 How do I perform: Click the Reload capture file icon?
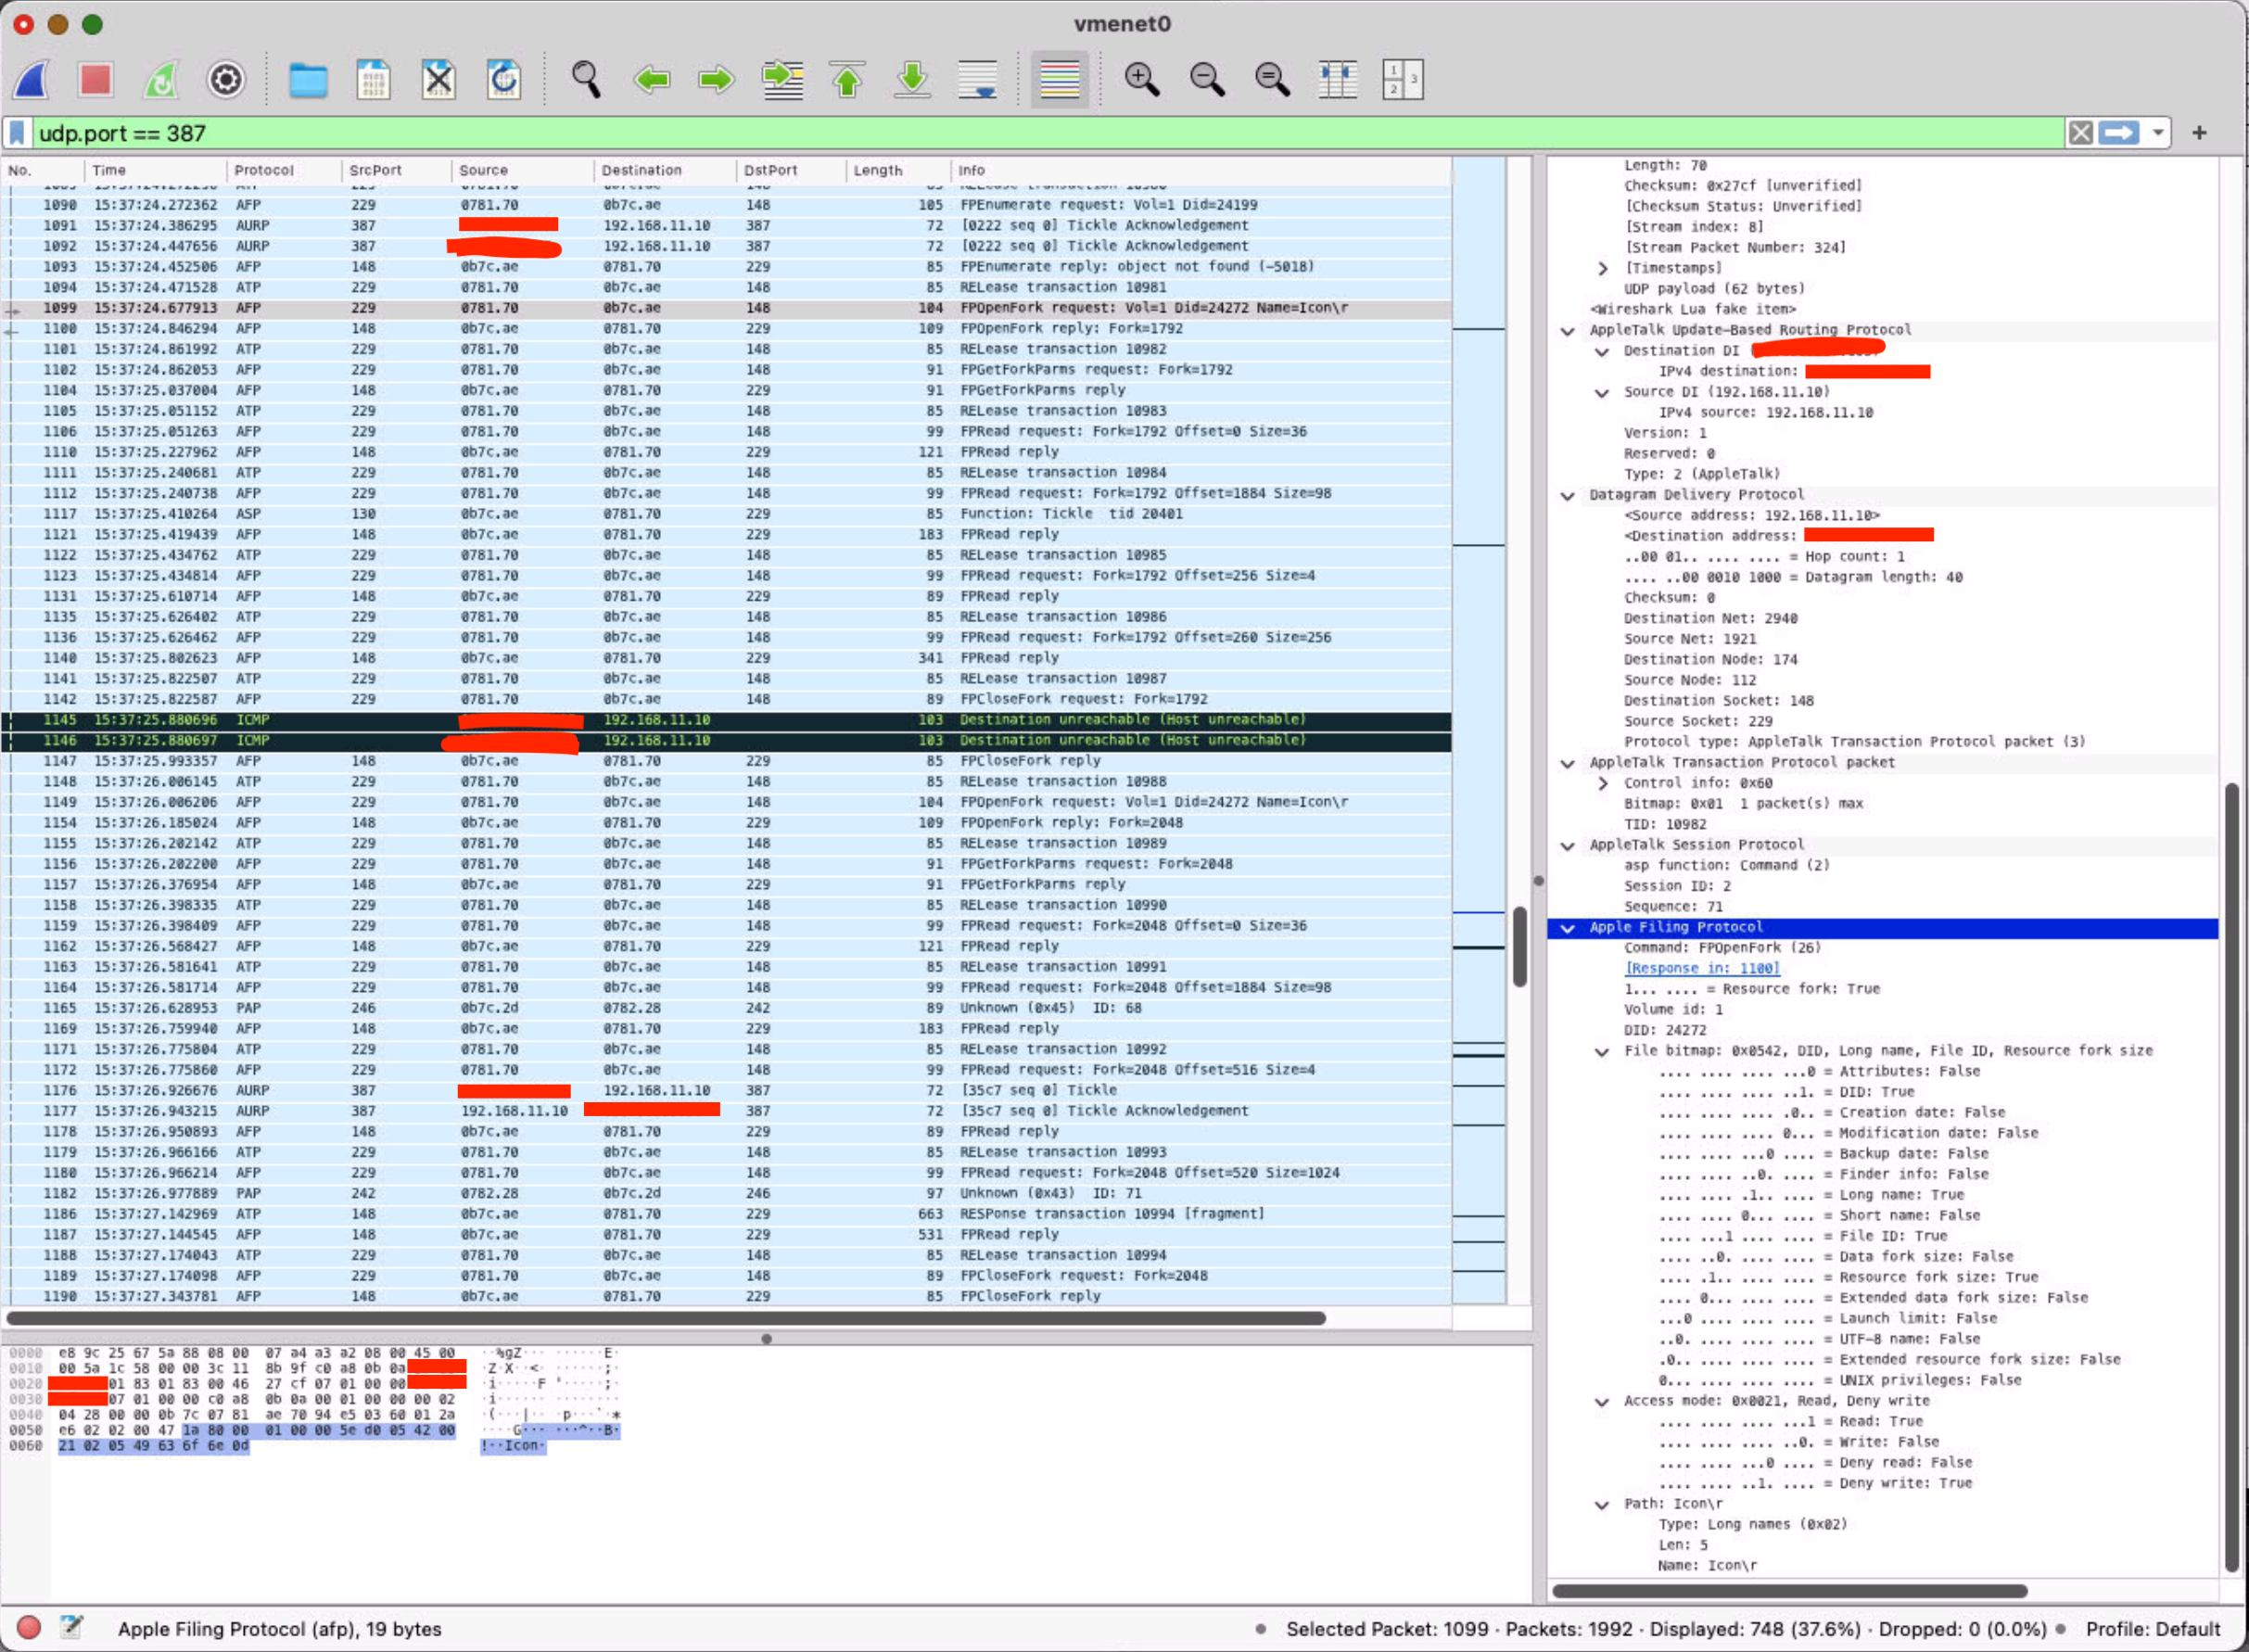503,79
